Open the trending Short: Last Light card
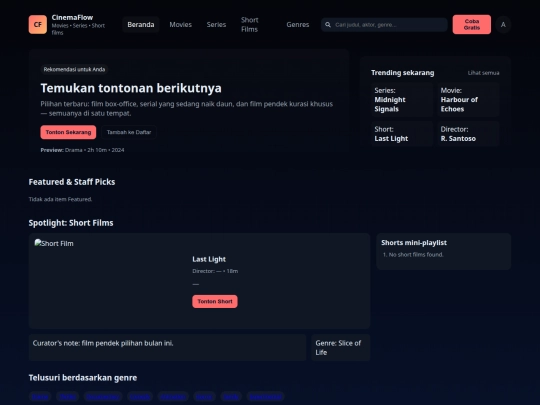540x405 pixels. pyautogui.click(x=402, y=134)
